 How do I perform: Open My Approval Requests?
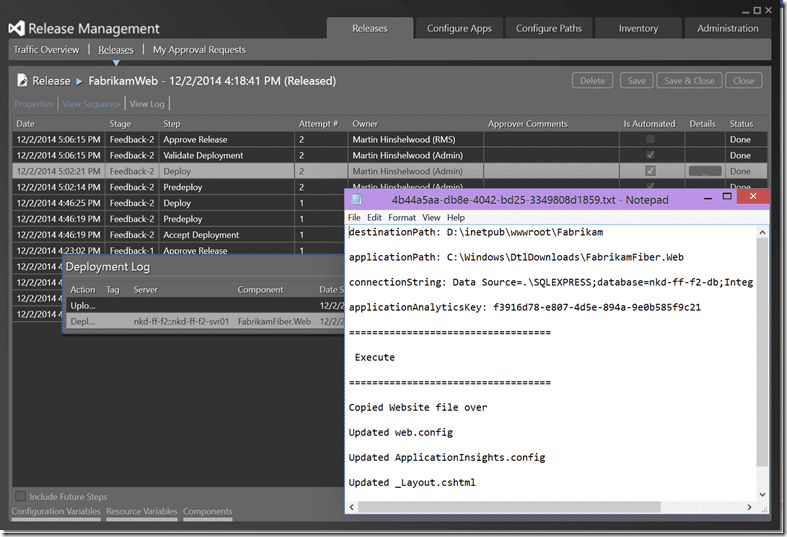pos(199,50)
